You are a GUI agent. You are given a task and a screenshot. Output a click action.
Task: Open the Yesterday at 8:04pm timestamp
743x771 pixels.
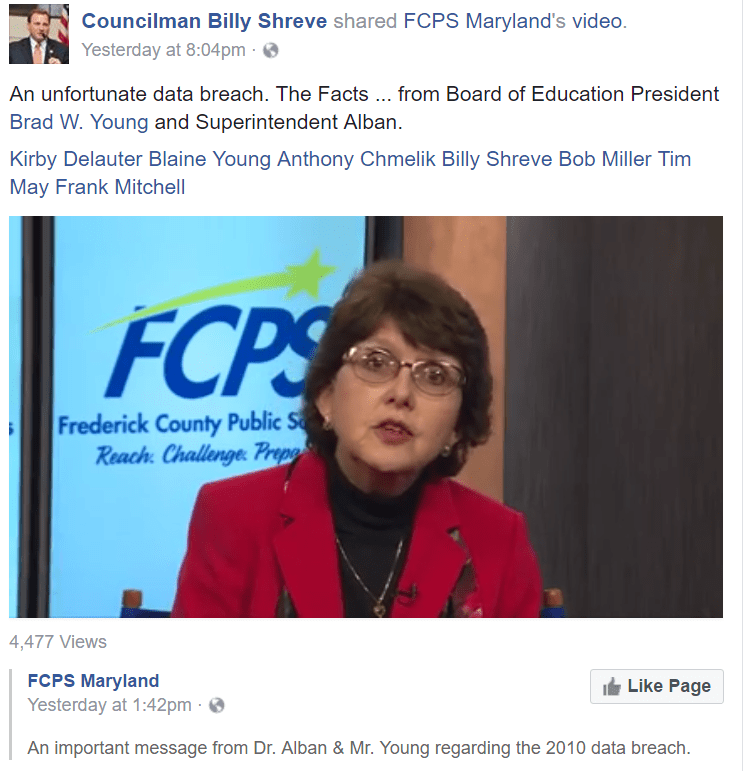coord(163,50)
